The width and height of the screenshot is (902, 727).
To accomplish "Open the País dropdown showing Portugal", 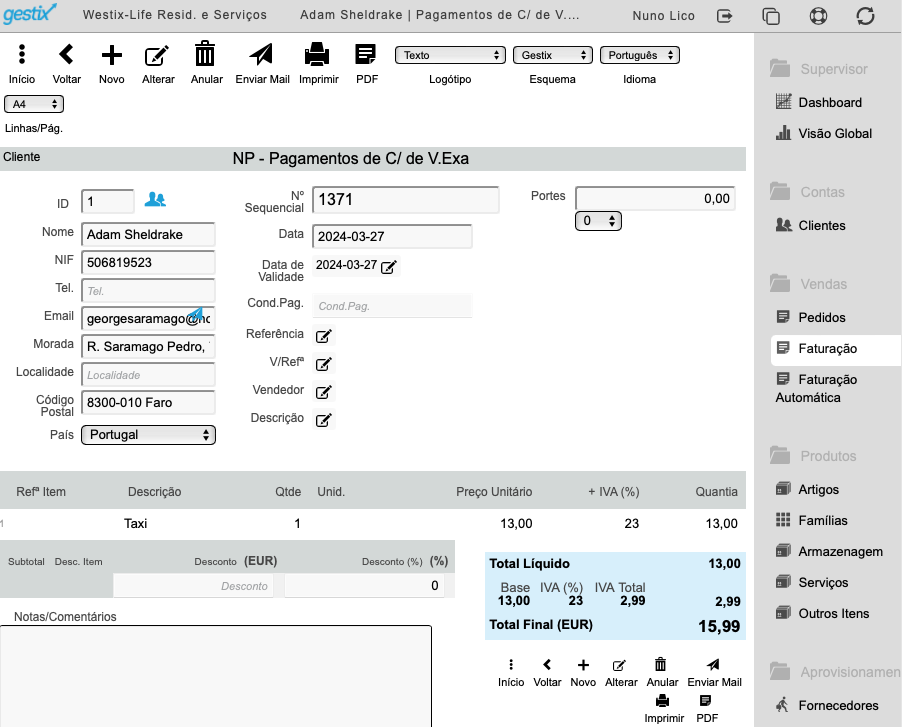I will click(x=148, y=435).
